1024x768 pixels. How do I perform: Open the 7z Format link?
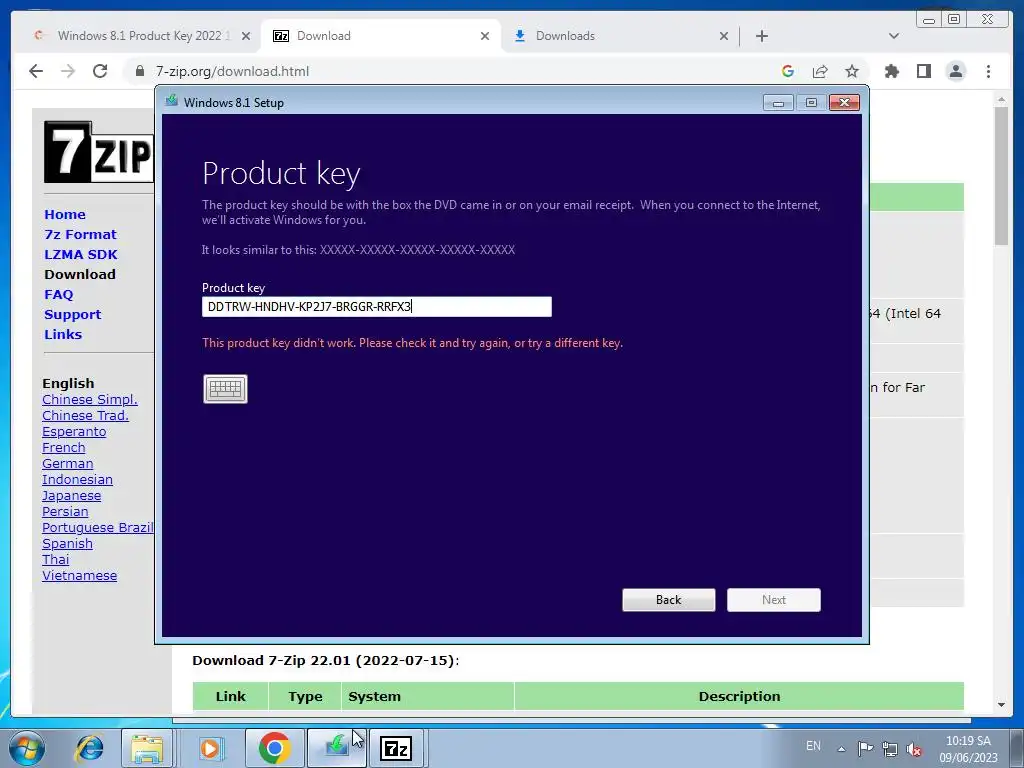(80, 234)
